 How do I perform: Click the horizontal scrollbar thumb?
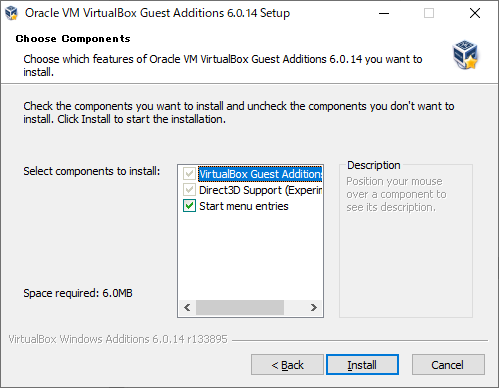(x=240, y=307)
